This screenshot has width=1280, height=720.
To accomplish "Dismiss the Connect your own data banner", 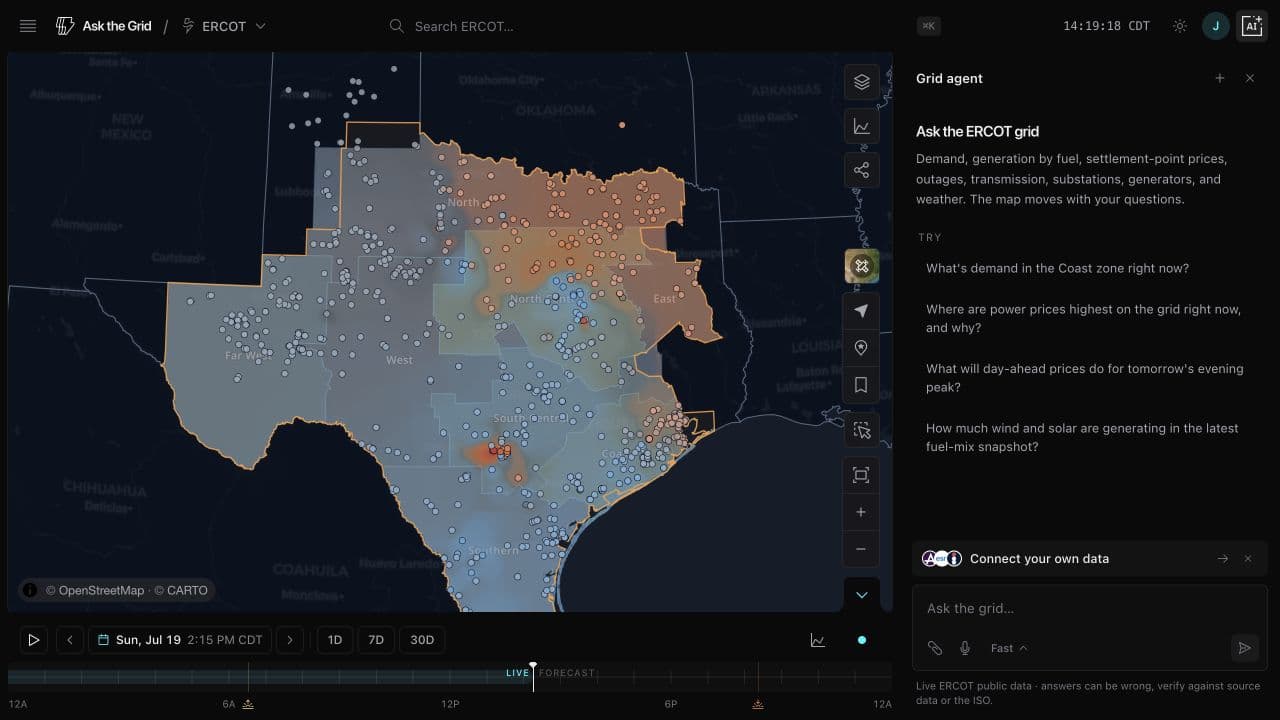I will click(x=1248, y=559).
